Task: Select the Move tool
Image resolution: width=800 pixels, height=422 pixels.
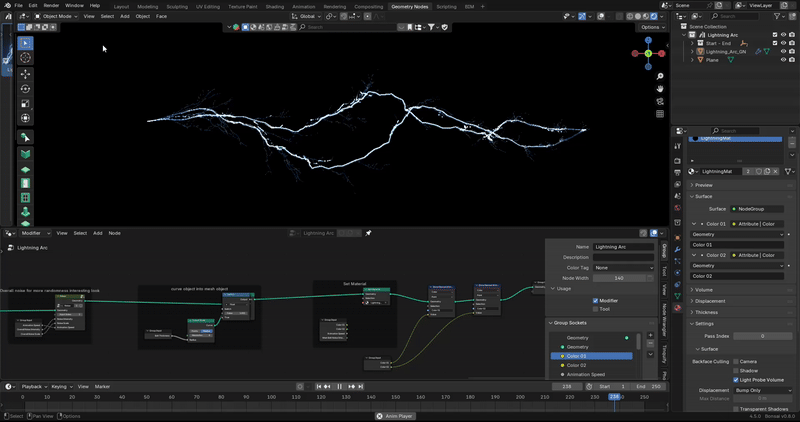Action: (x=25, y=74)
